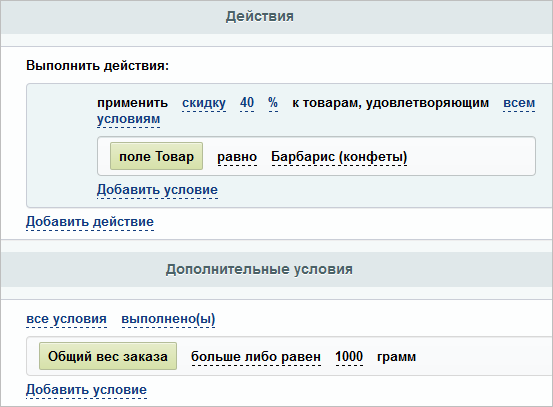553x407 pixels.
Task: Click the 'Общий вес заказа' condition button
Action: click(108, 356)
